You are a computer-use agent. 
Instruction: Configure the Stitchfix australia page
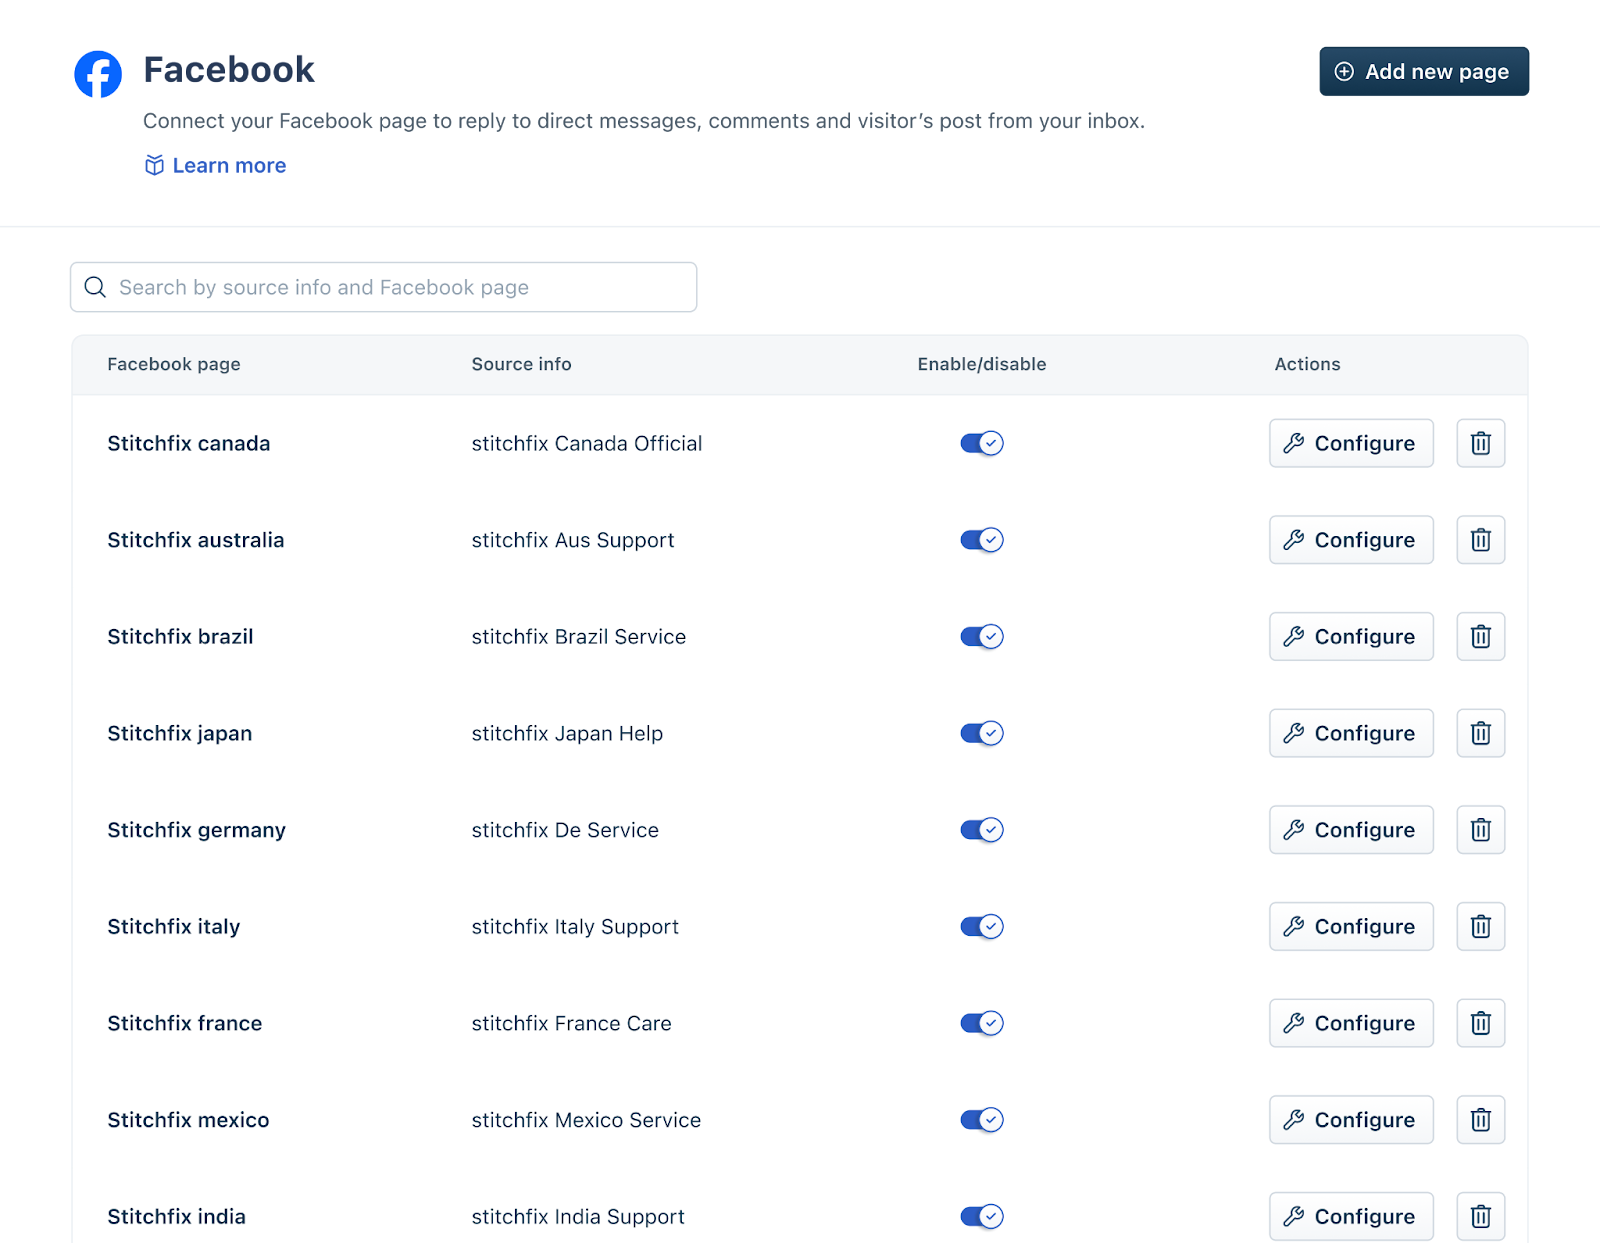1351,540
